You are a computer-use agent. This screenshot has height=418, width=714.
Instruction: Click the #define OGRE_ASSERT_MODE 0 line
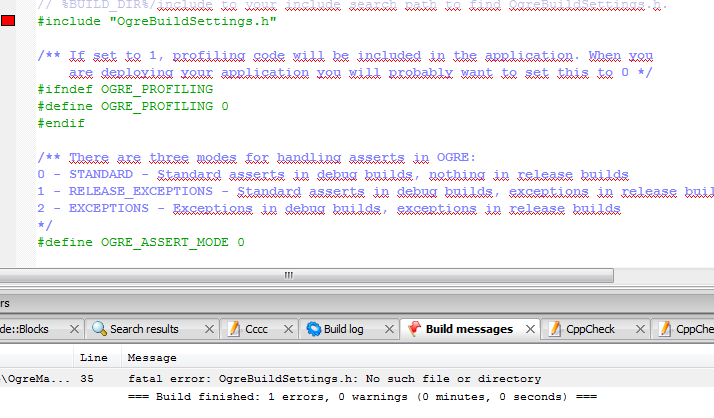click(141, 242)
